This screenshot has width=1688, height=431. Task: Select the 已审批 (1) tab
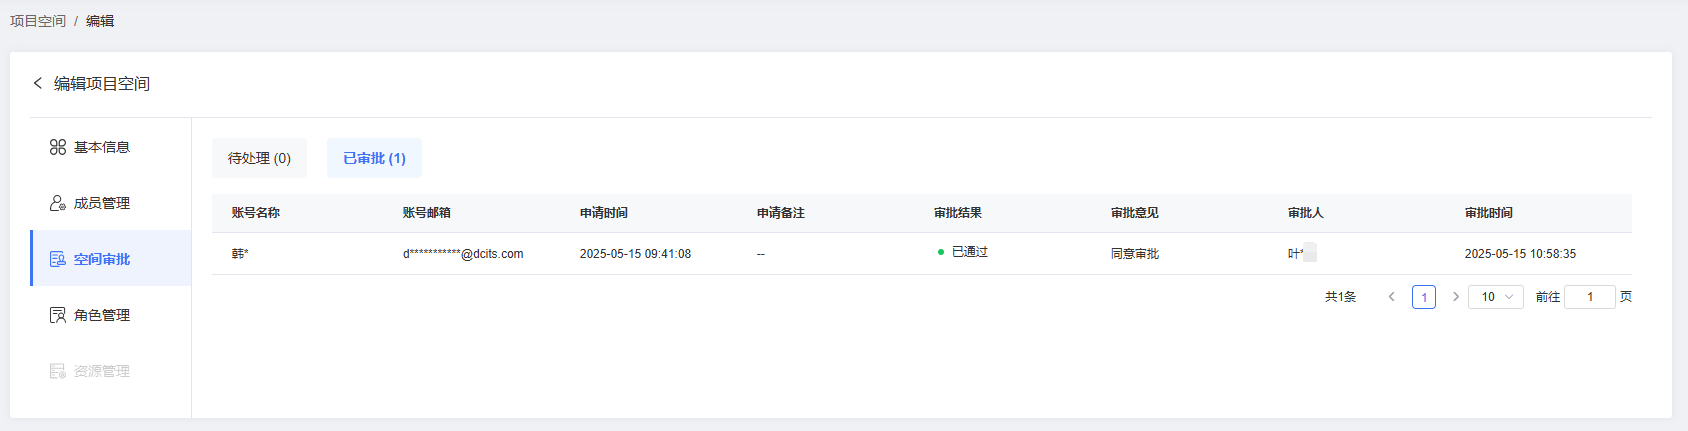point(374,158)
